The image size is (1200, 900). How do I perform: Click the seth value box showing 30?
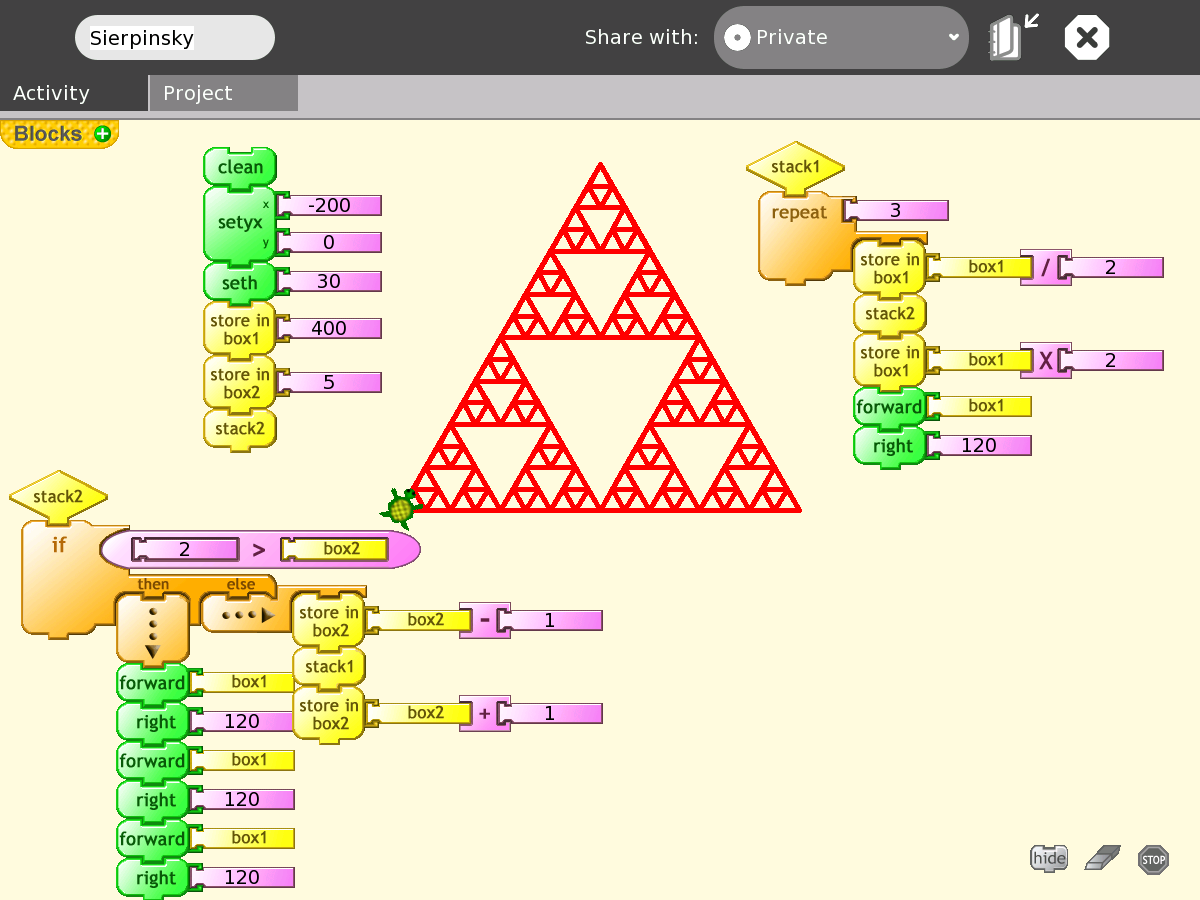click(x=329, y=281)
